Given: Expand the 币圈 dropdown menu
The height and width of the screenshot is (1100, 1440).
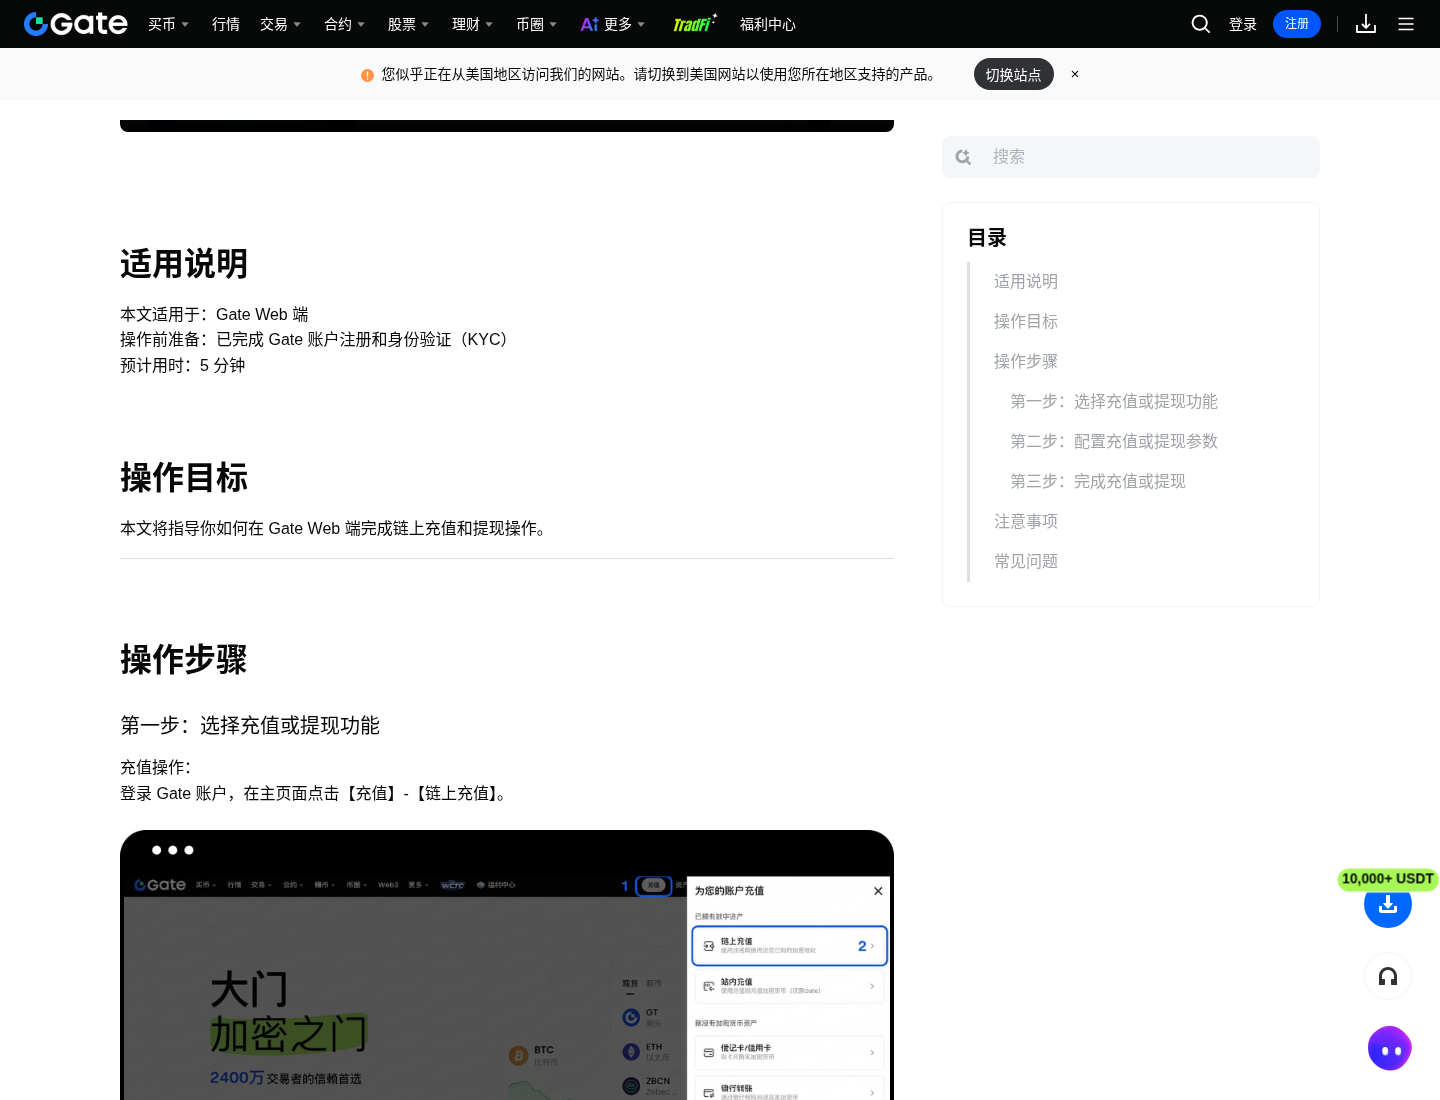Looking at the screenshot, I should click(x=536, y=24).
